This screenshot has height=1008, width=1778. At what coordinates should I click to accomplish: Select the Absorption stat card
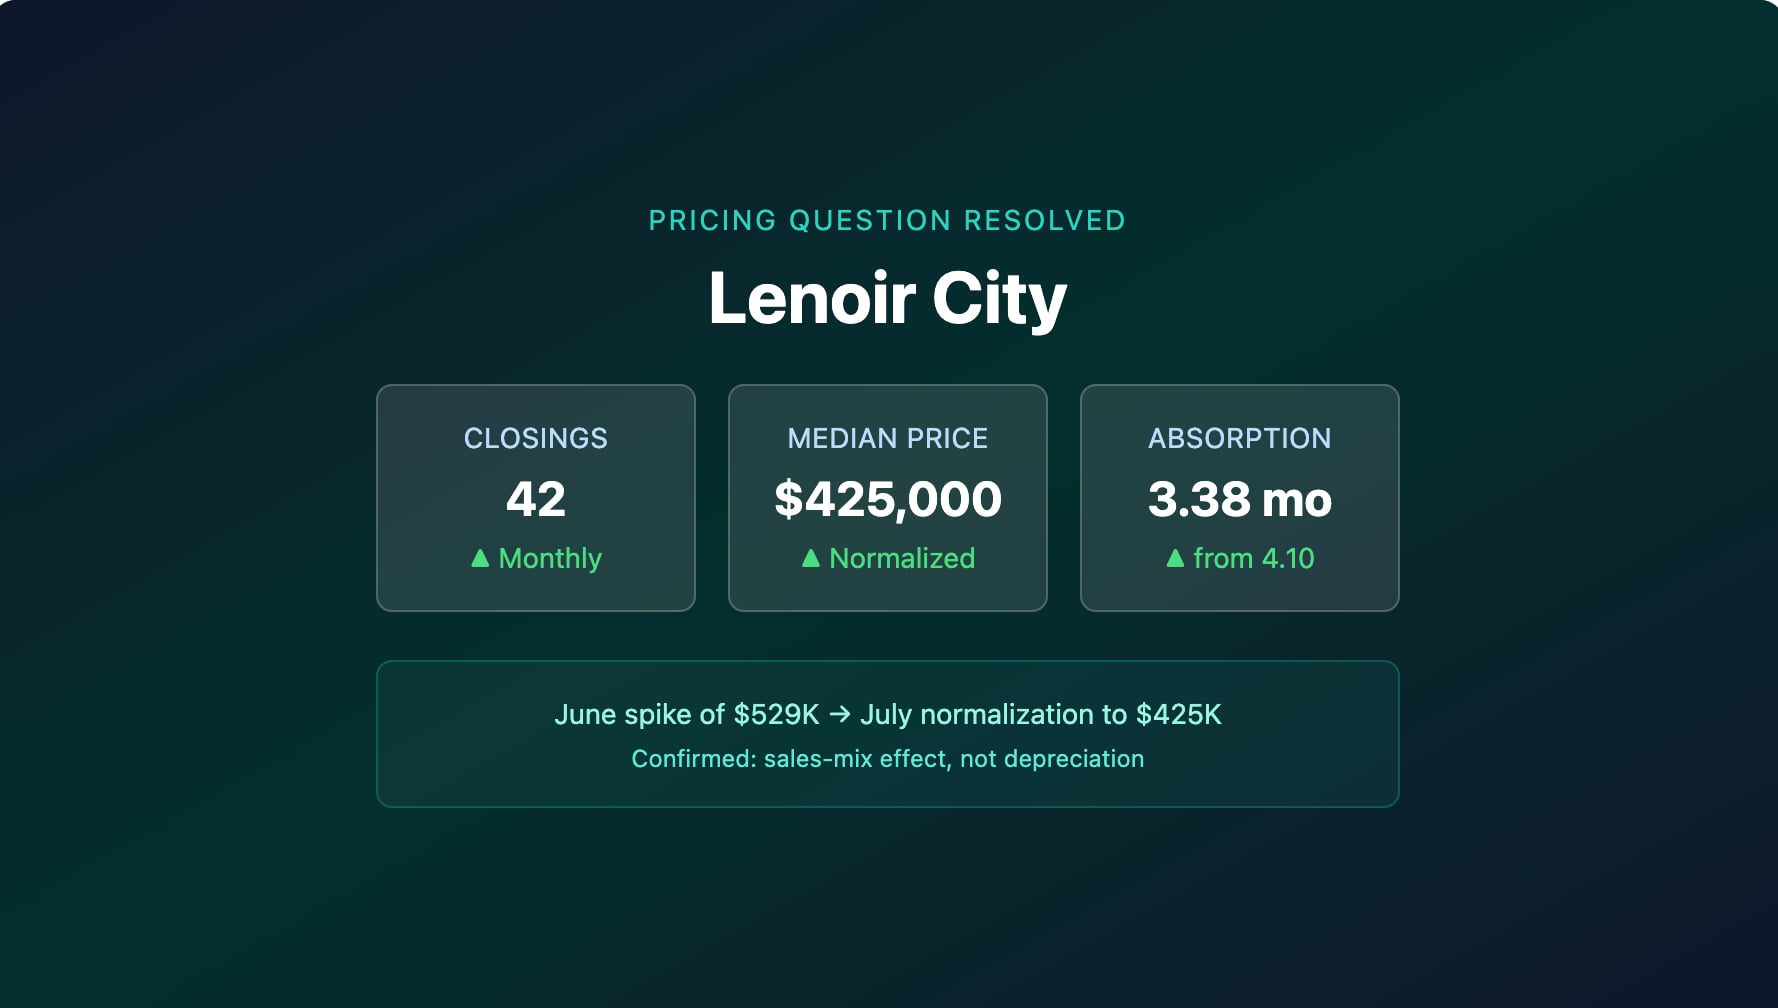[1240, 498]
